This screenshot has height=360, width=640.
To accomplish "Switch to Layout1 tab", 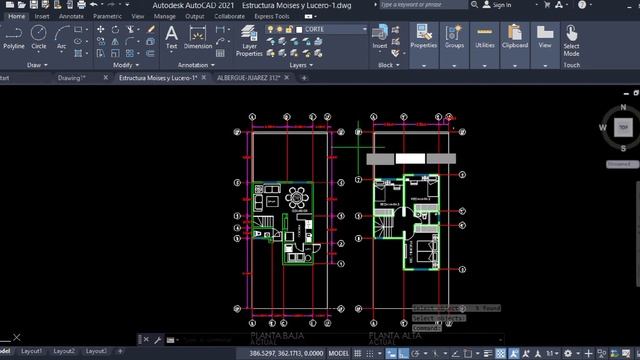I will [x=31, y=351].
